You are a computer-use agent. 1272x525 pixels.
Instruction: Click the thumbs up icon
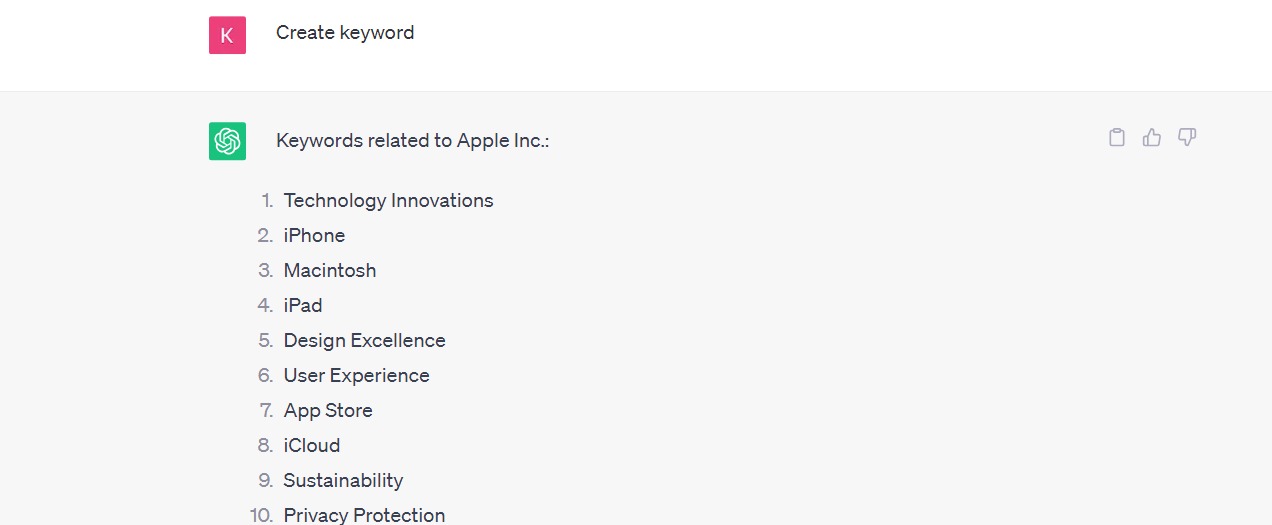(1152, 138)
